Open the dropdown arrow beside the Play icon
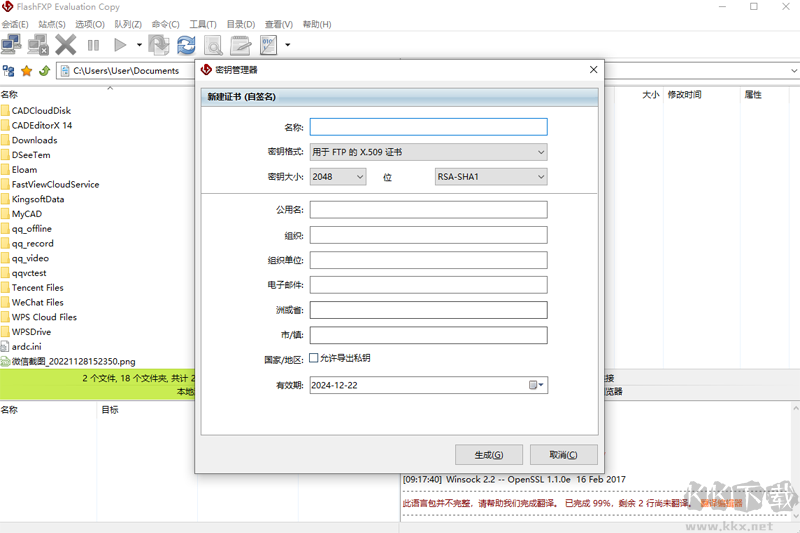This screenshot has height=533, width=800. click(139, 45)
